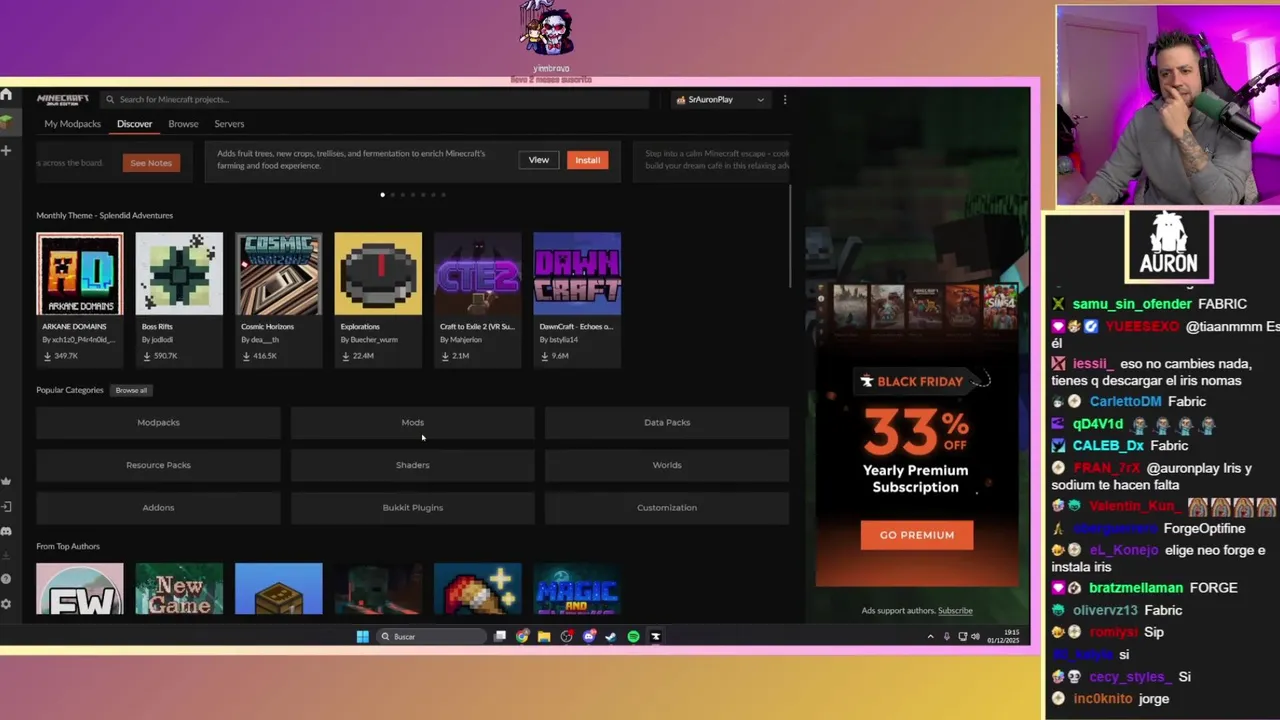Open volume control in system tray
The width and height of the screenshot is (1280, 720).
coord(975,637)
